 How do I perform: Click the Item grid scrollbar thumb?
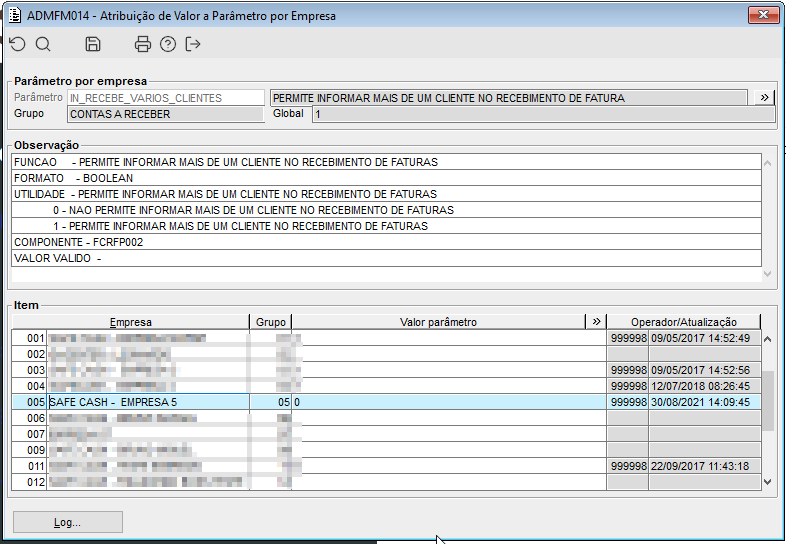pos(767,401)
